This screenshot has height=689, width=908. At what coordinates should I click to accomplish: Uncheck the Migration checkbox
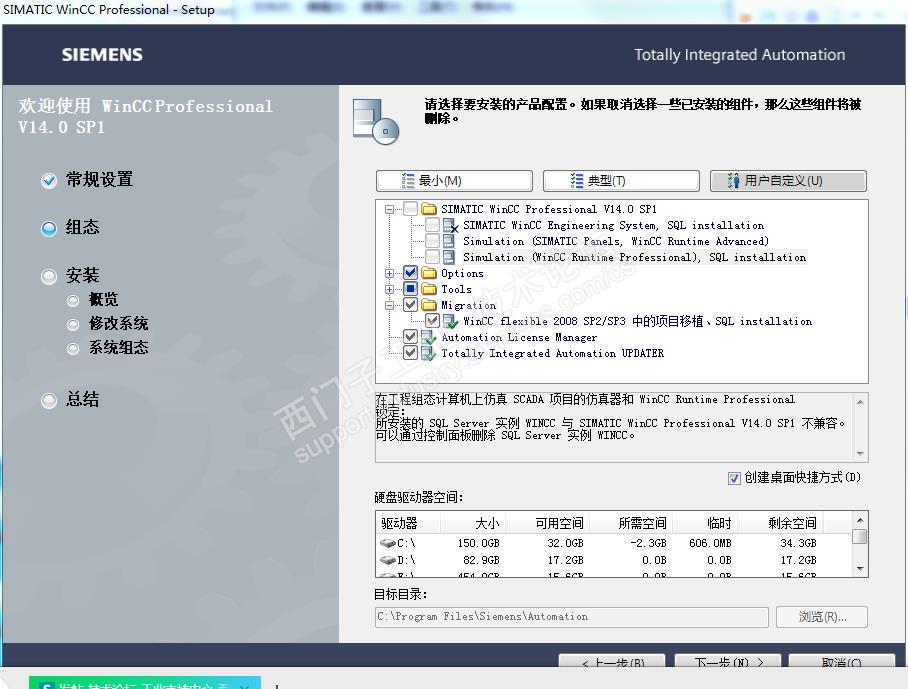coord(410,305)
